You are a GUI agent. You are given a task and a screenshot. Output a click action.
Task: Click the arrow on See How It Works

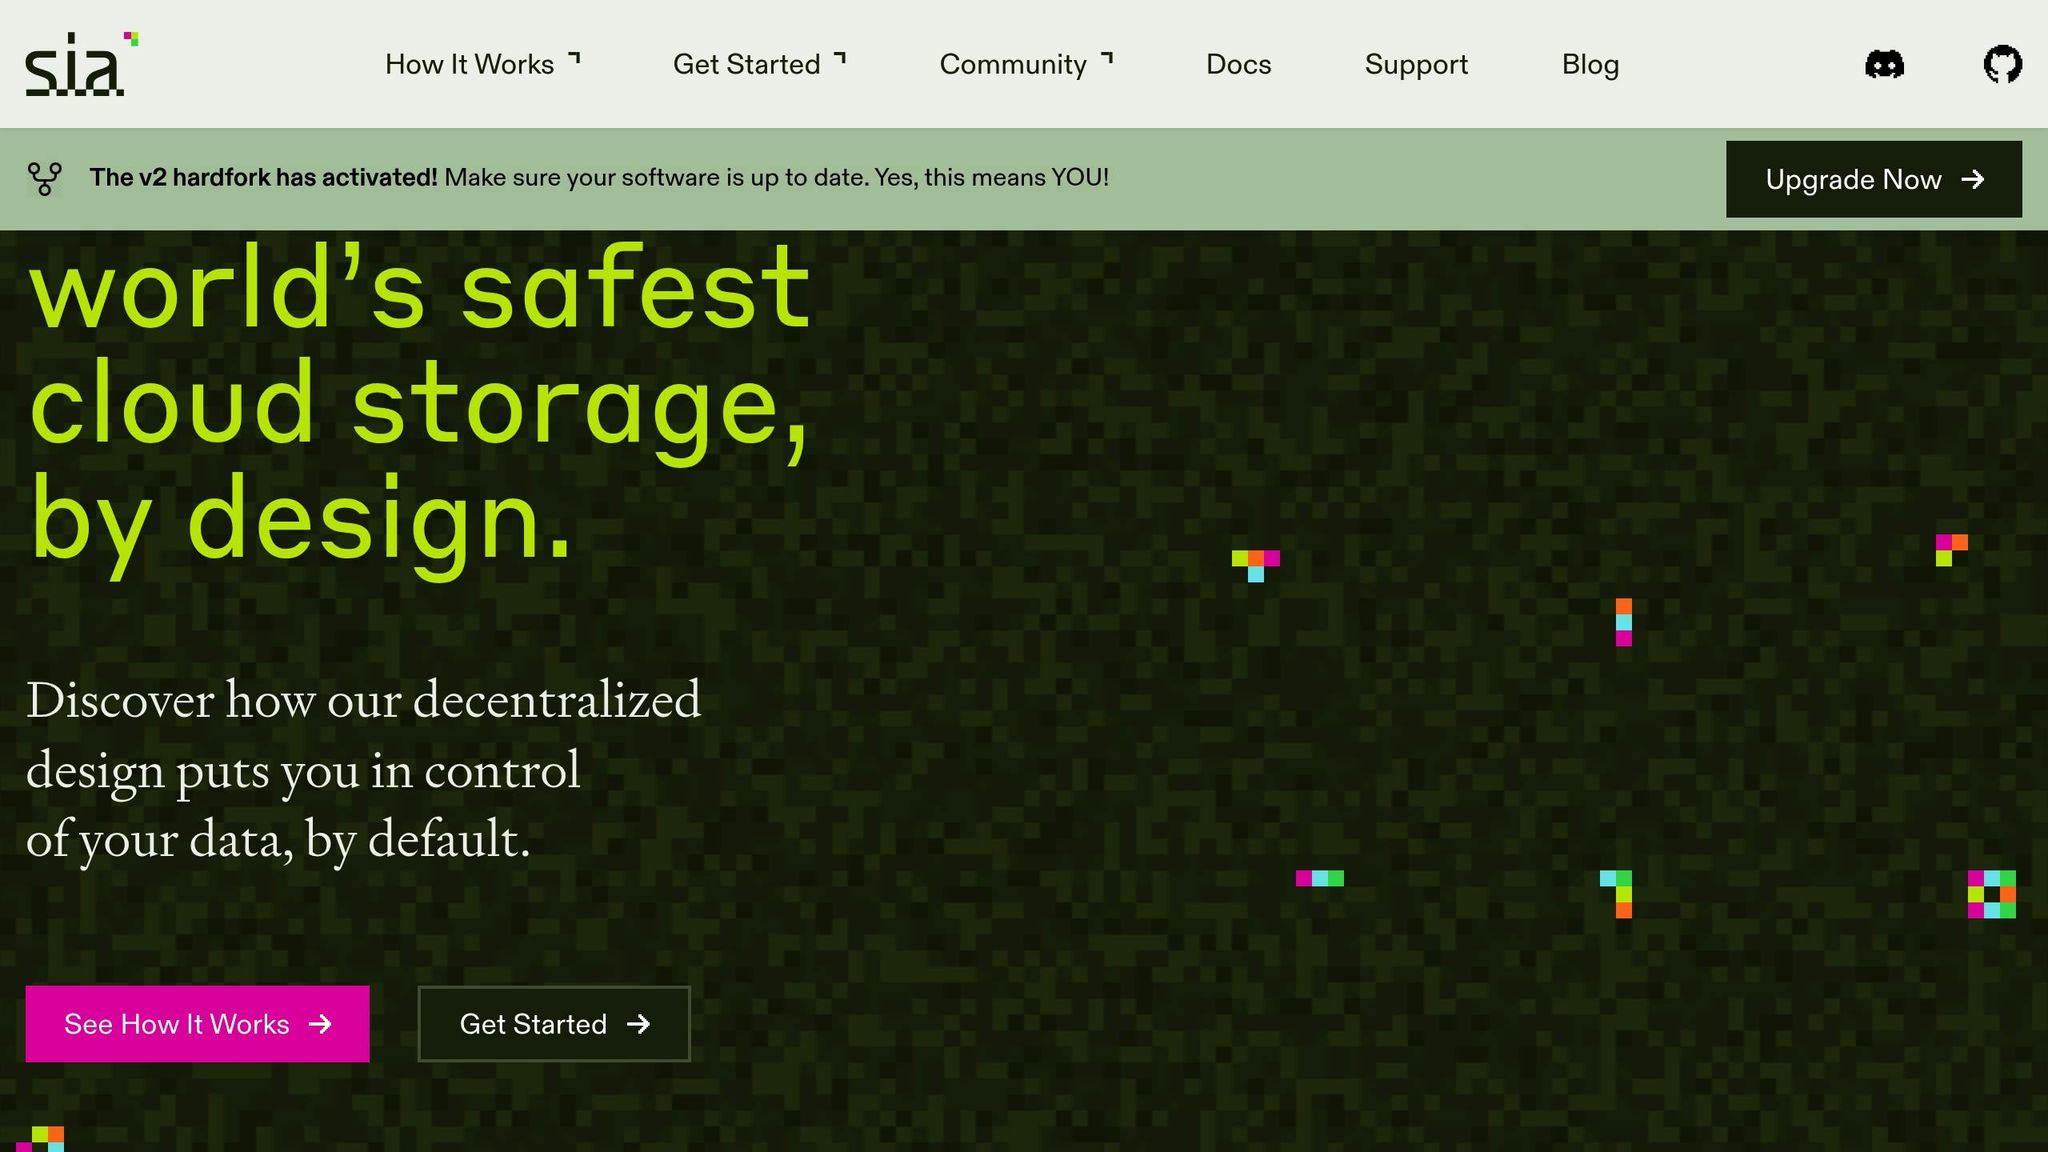[x=320, y=1024]
